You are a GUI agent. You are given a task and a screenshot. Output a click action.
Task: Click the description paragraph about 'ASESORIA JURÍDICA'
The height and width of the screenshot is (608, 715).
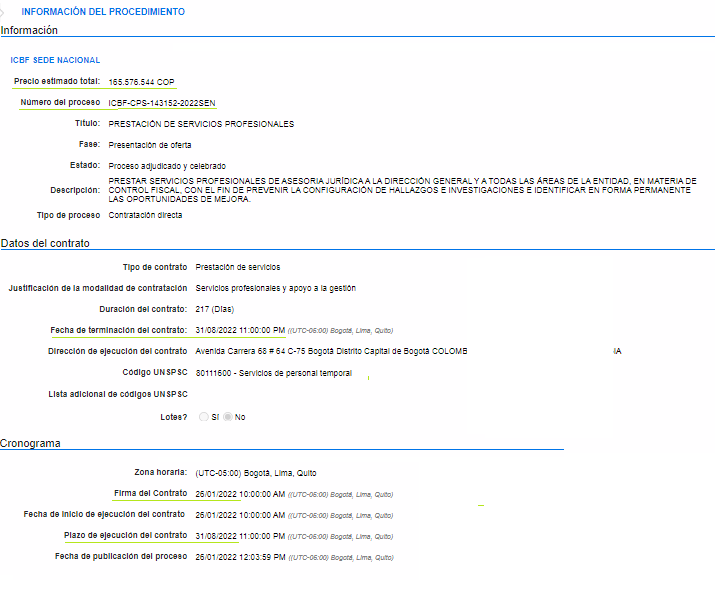[402, 190]
